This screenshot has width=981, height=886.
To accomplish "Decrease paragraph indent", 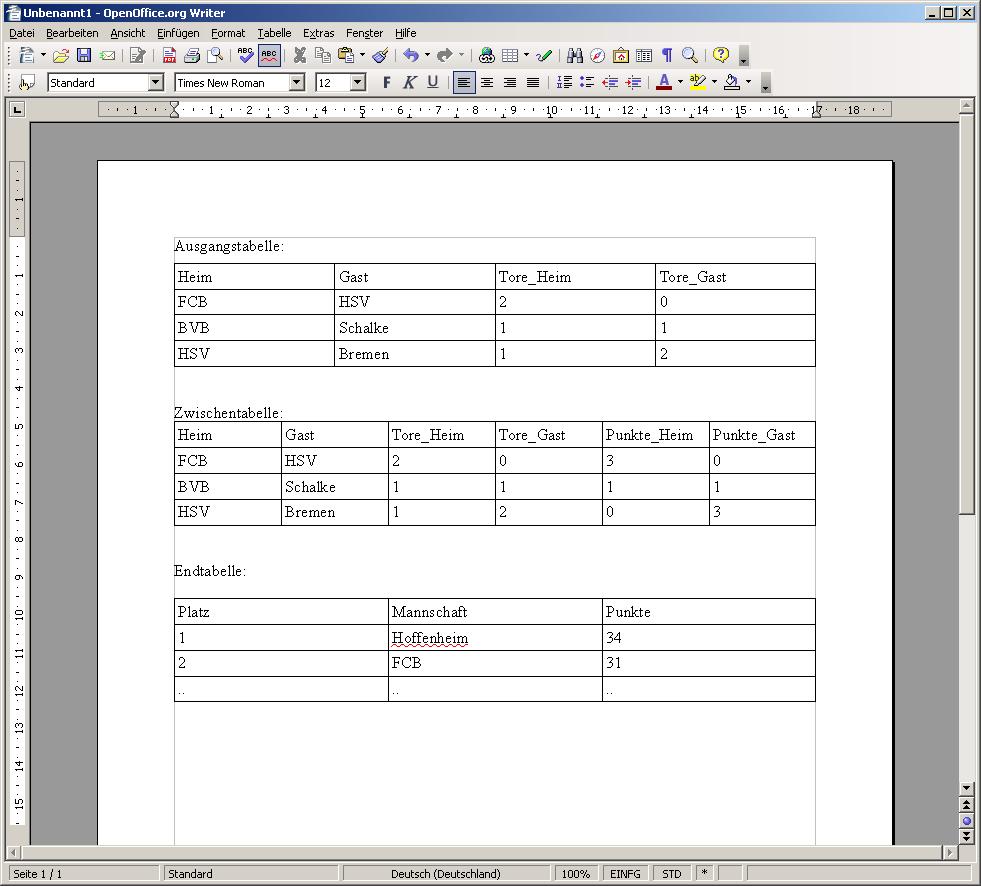I will (x=610, y=83).
